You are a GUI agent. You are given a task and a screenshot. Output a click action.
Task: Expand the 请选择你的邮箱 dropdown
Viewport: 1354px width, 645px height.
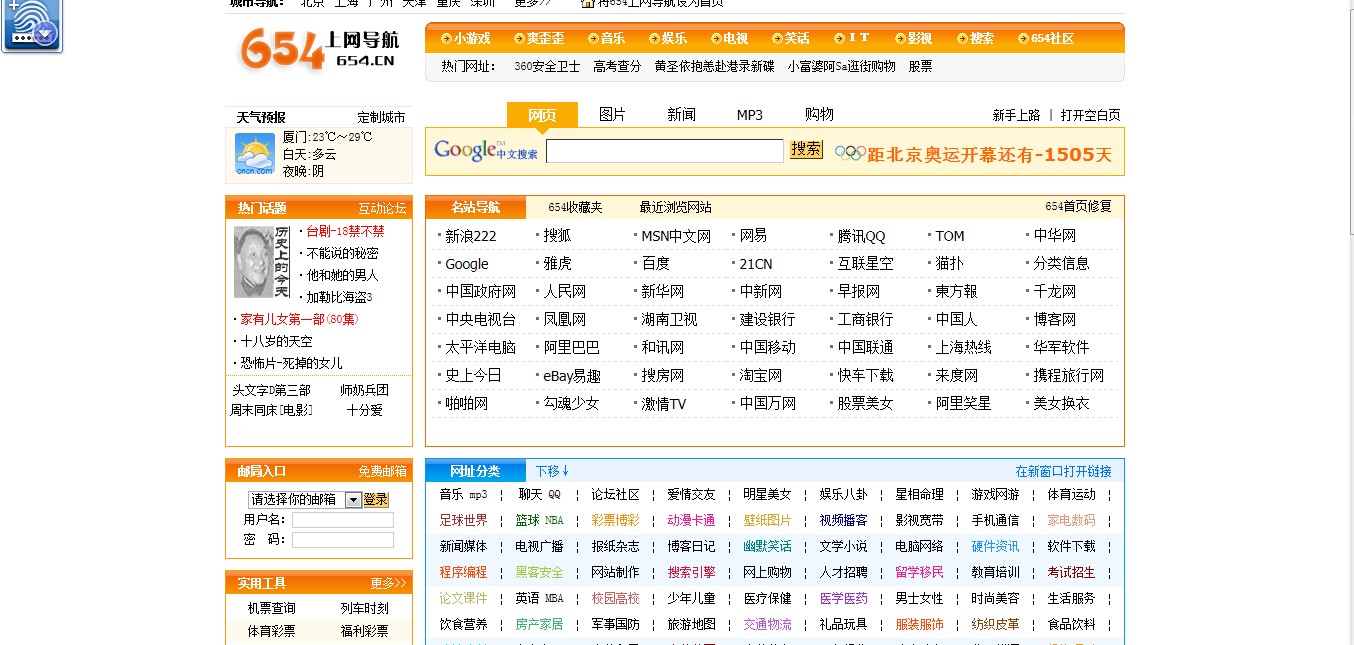click(305, 499)
